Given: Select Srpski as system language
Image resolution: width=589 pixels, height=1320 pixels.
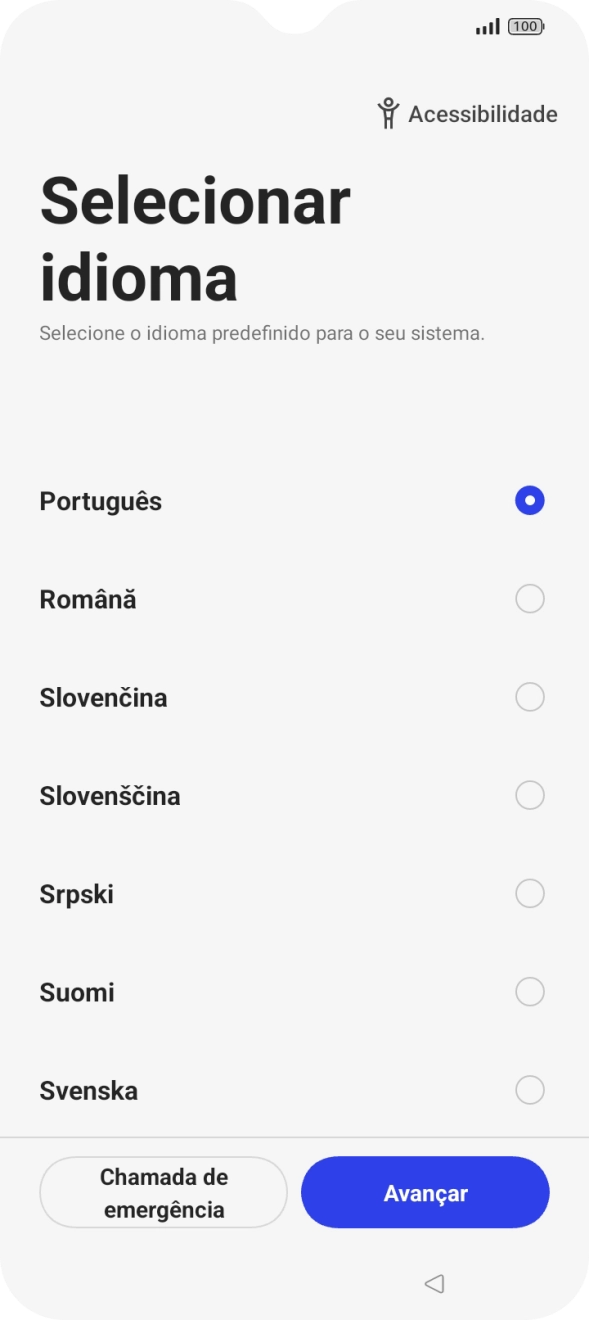Looking at the screenshot, I should (530, 893).
